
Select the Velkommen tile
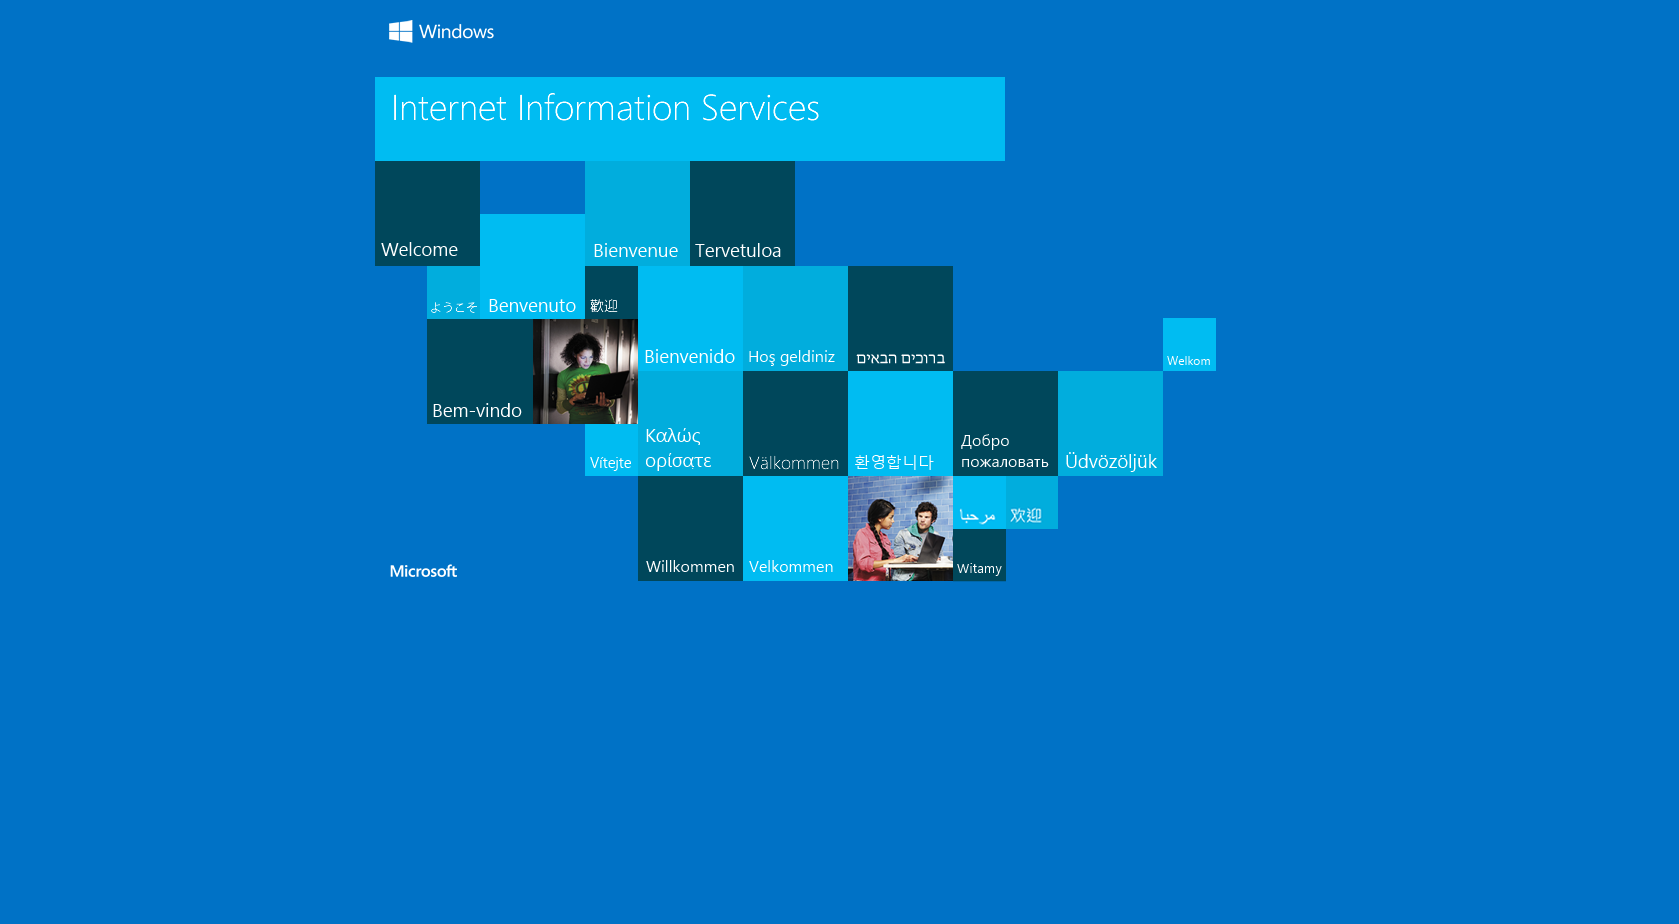(x=795, y=528)
